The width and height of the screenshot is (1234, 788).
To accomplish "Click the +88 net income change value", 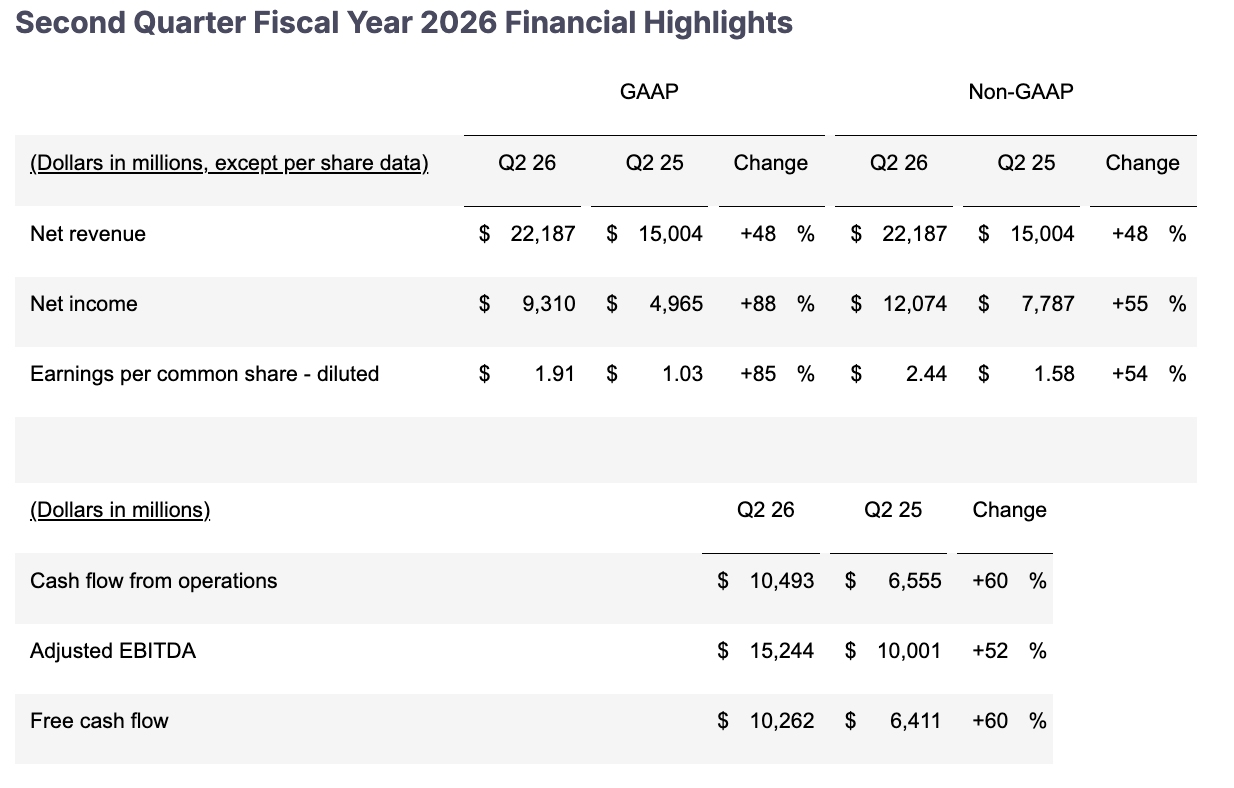I will click(758, 304).
